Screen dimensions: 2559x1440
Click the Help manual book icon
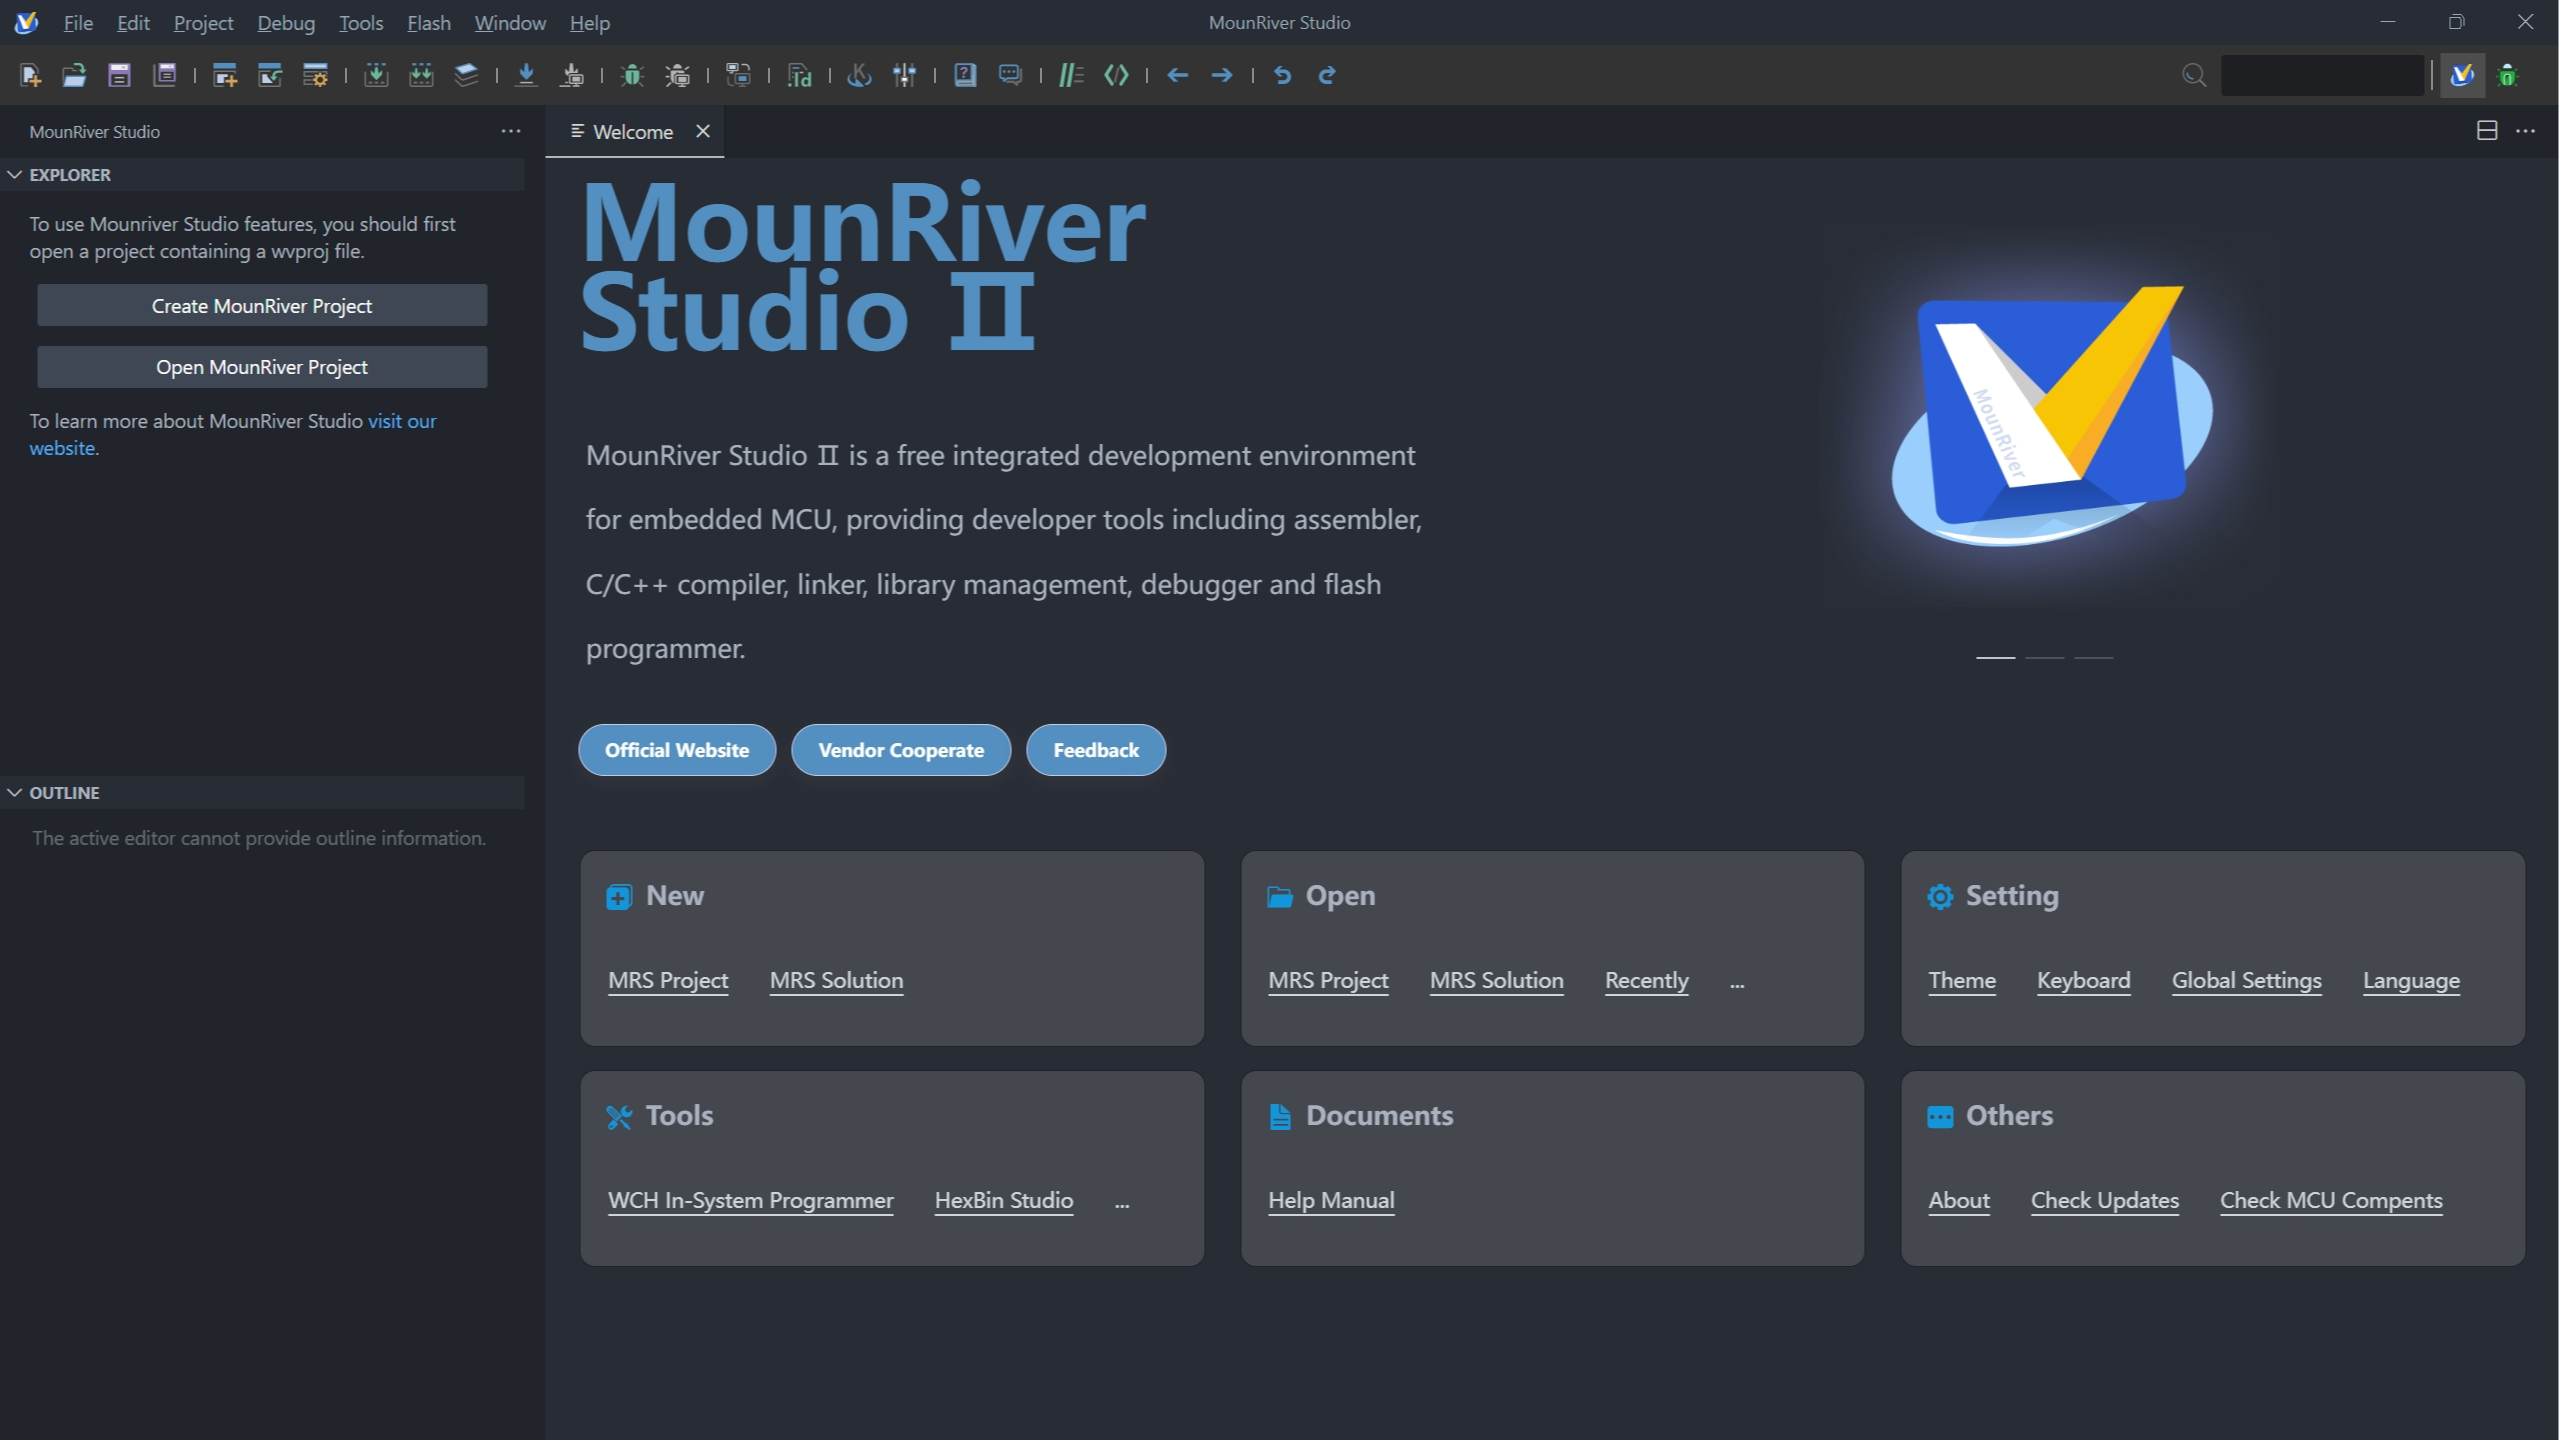coord(964,75)
